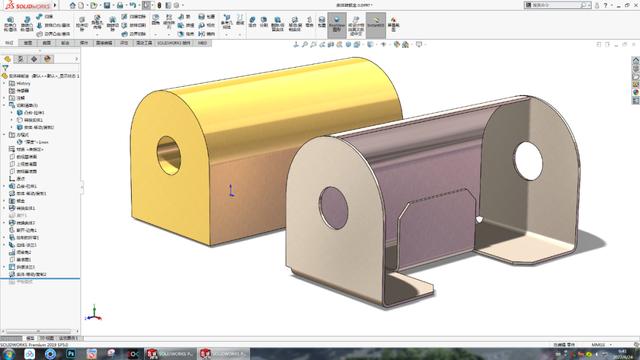The image size is (640, 360).
Task: Select the Revolved Cut tool
Action: pyautogui.click(x=113, y=24)
